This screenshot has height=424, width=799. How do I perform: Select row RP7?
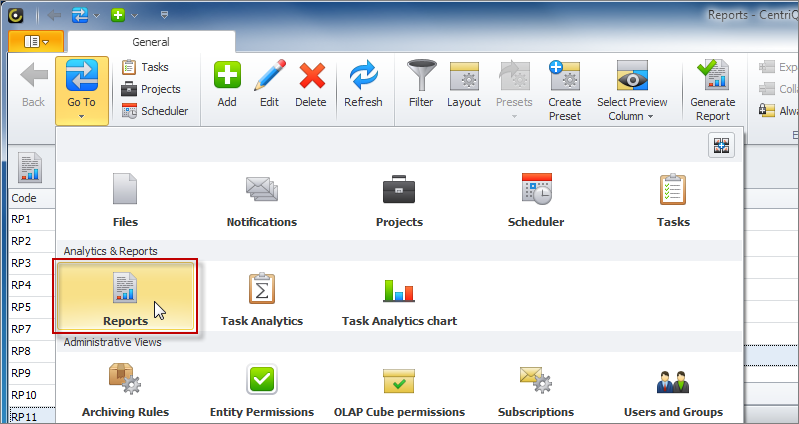point(32,329)
